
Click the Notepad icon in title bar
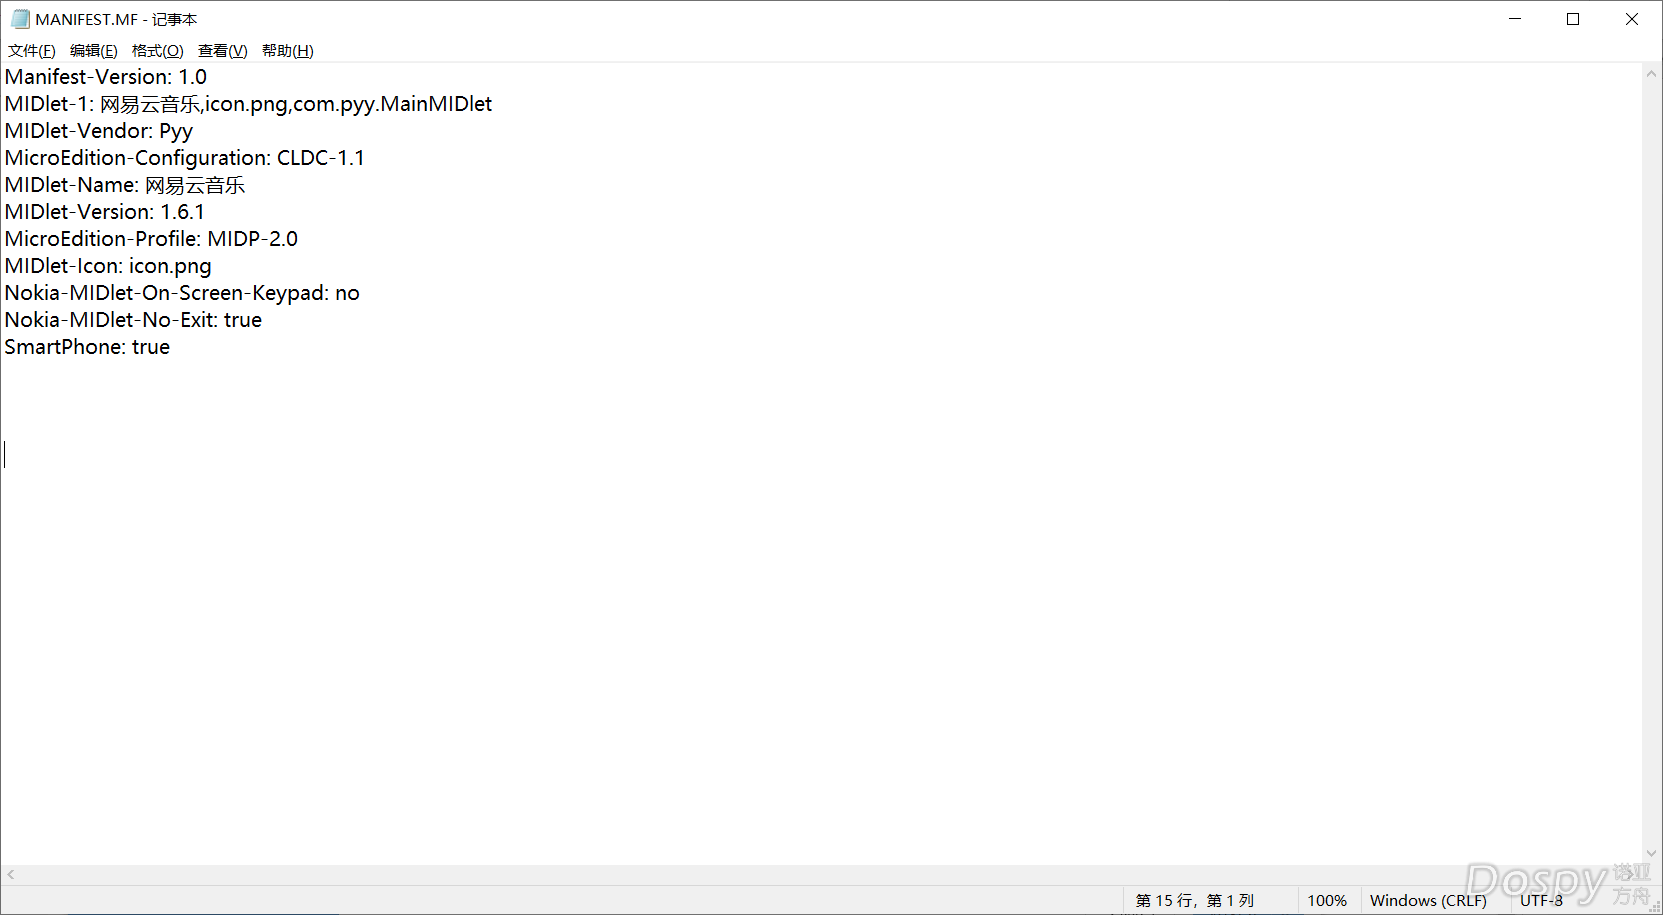click(20, 19)
